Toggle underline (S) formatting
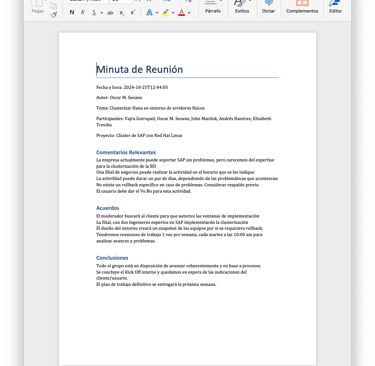Viewport: 375px width, 366px height. (x=94, y=12)
